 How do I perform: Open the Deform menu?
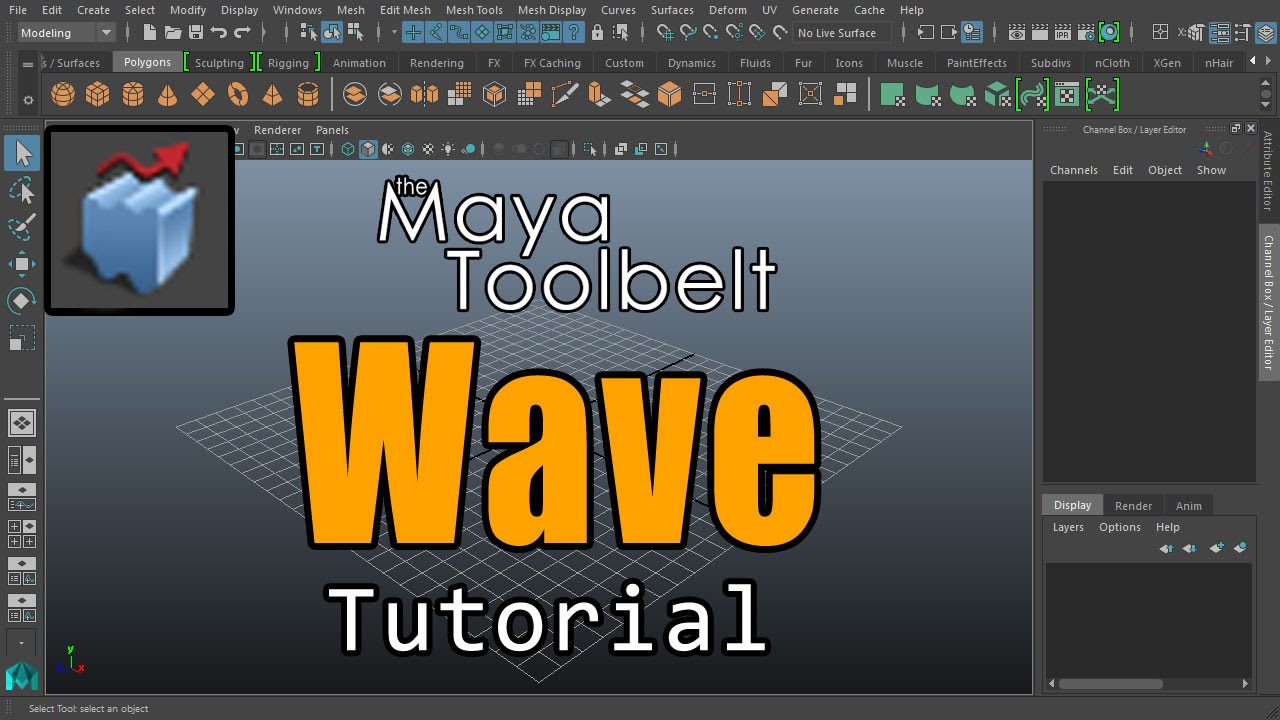[x=727, y=10]
